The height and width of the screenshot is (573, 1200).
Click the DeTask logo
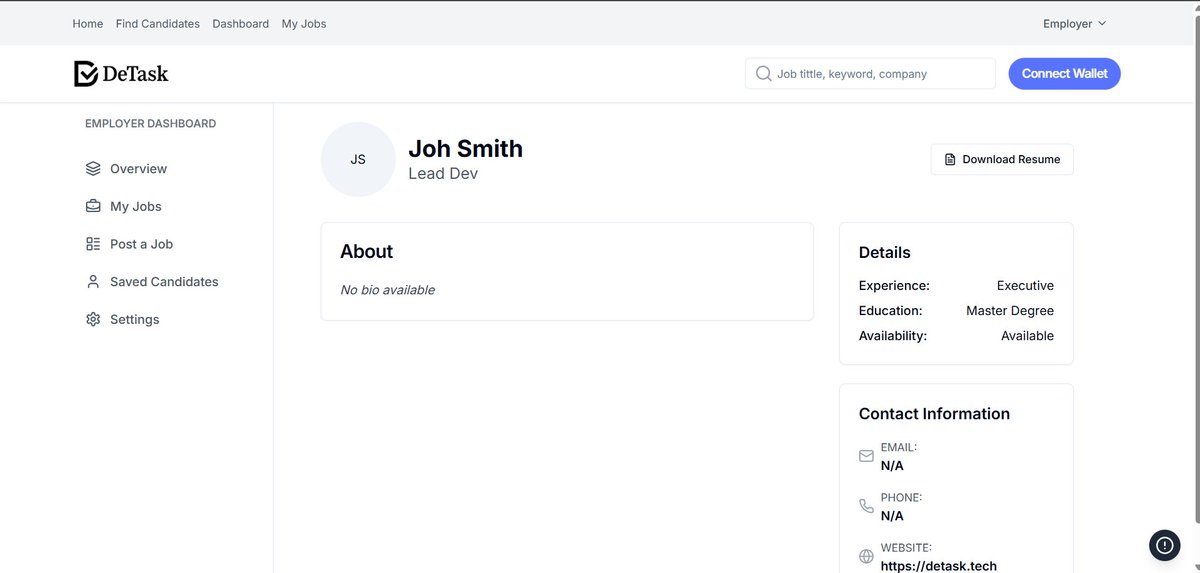click(x=121, y=73)
